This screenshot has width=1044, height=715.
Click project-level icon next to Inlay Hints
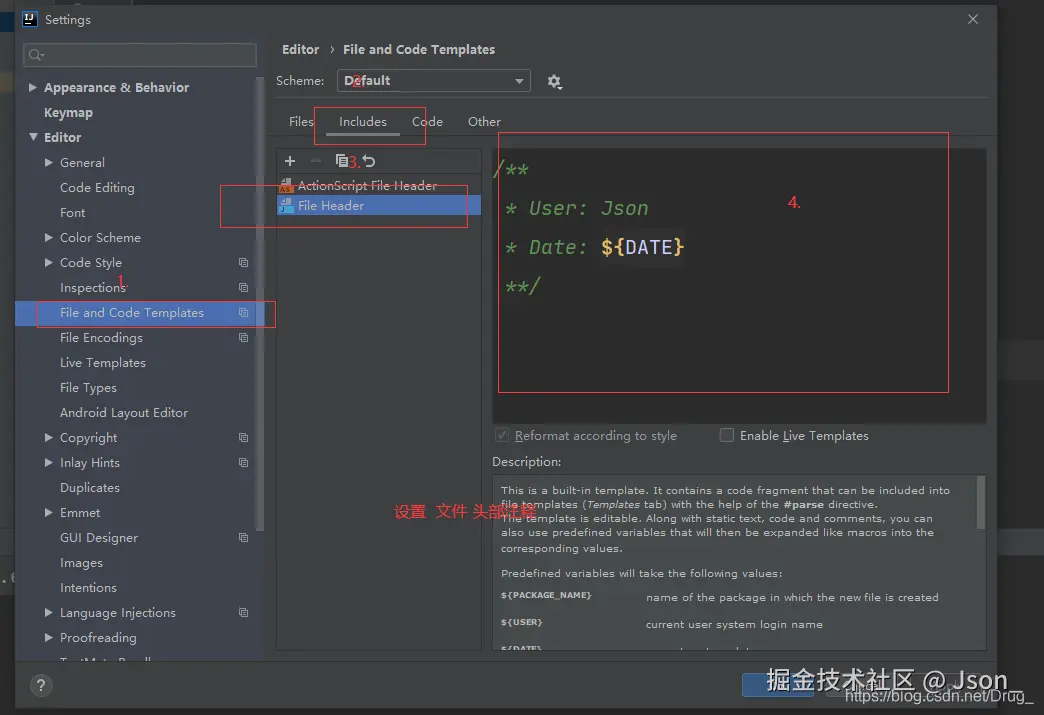point(244,463)
